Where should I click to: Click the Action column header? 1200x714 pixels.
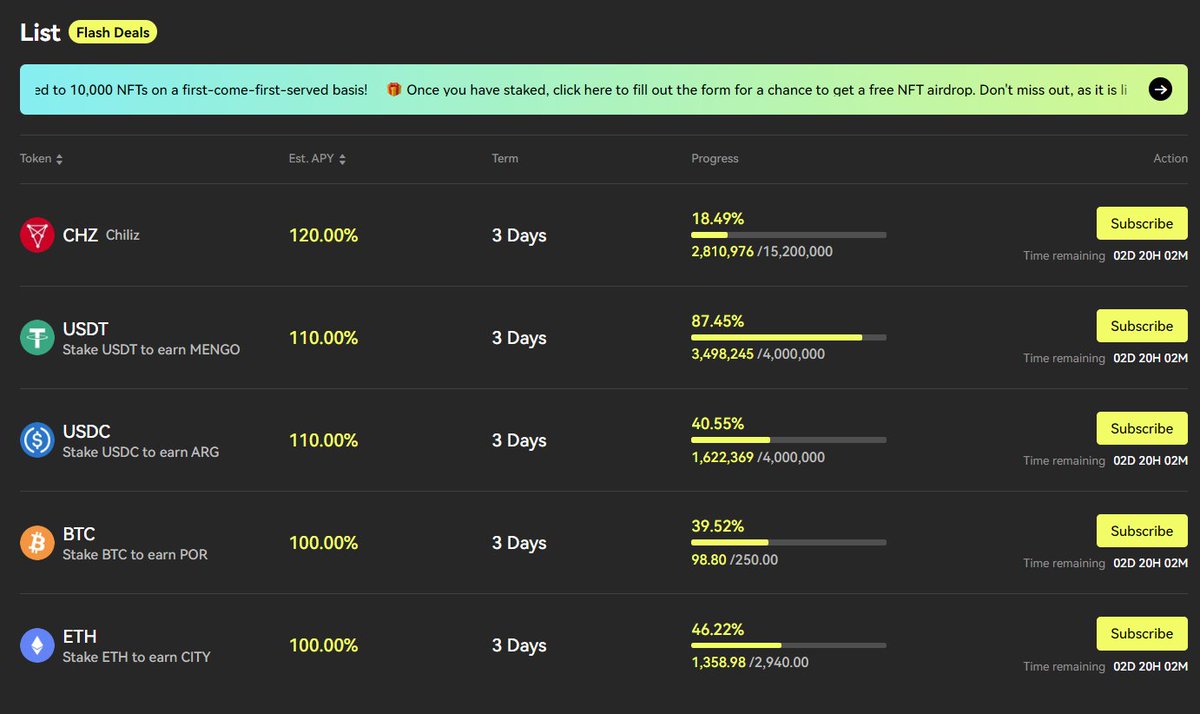(x=1171, y=159)
